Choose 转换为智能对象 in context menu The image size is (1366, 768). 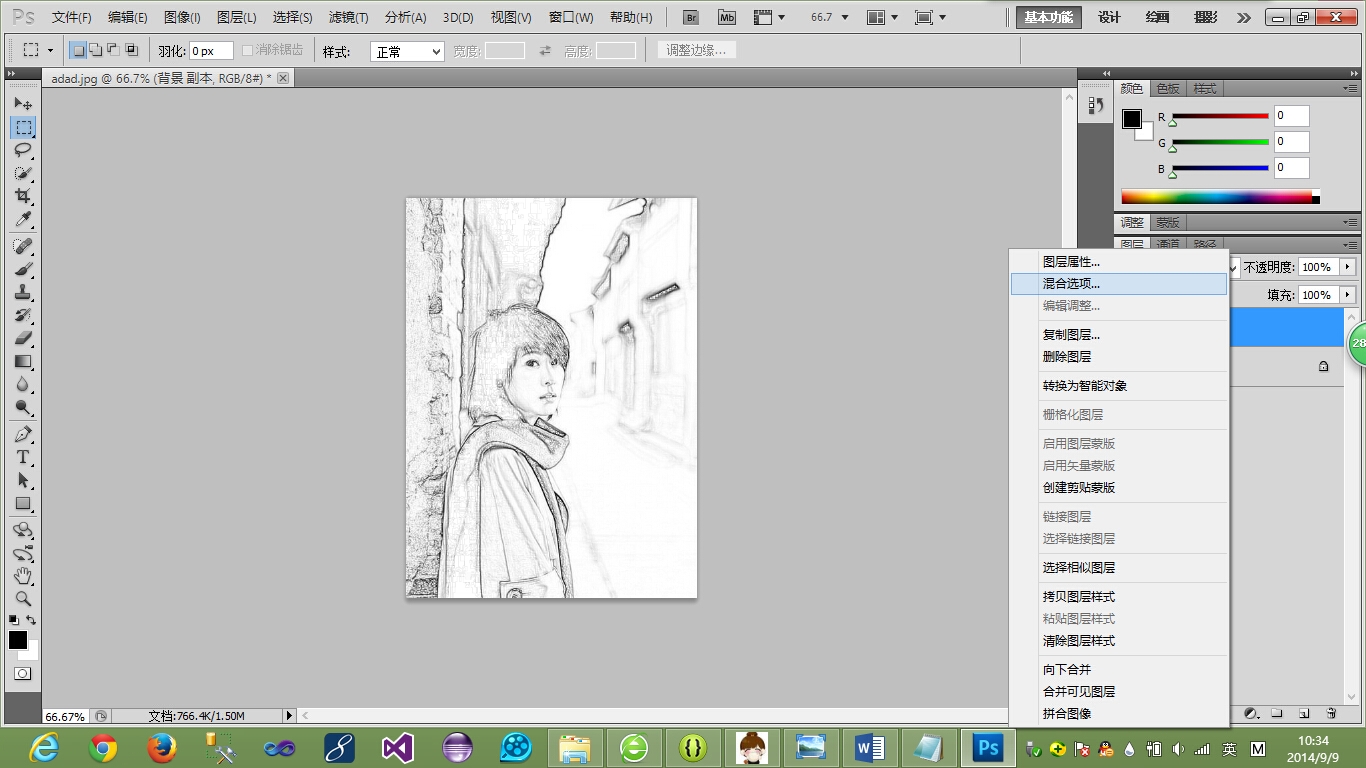click(x=1119, y=386)
